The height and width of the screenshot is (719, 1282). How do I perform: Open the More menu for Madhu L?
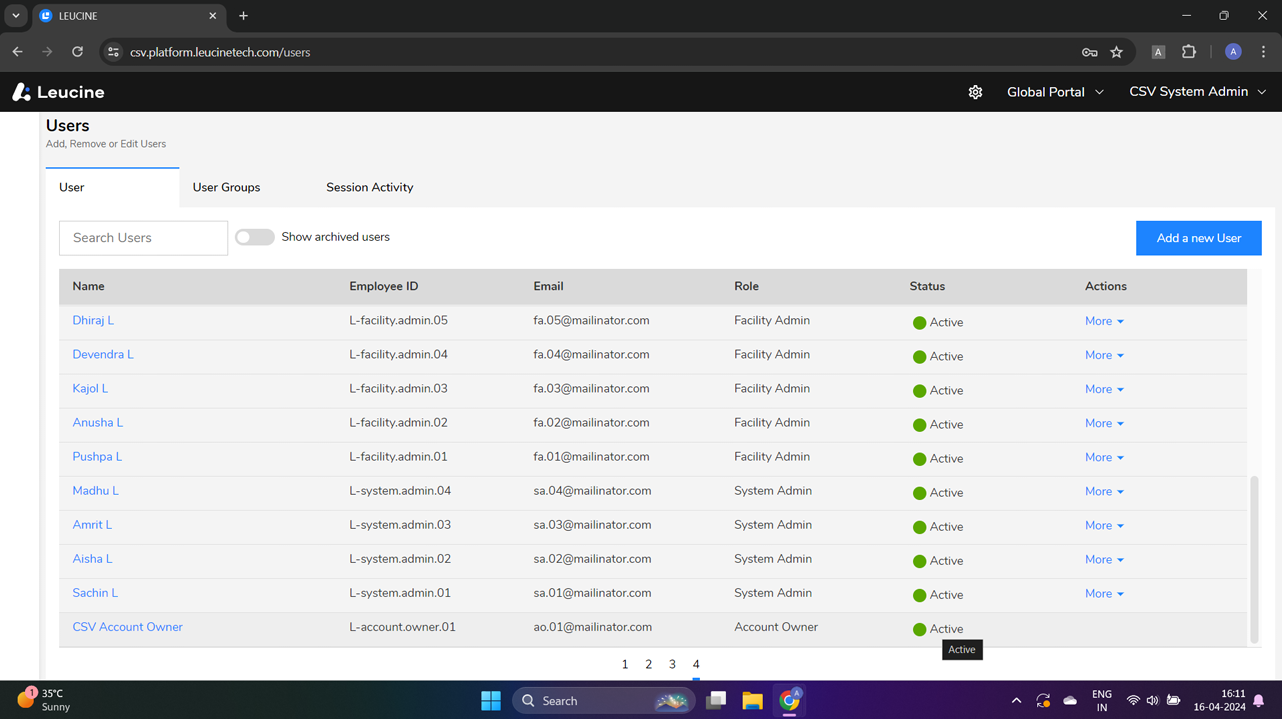[1104, 491]
